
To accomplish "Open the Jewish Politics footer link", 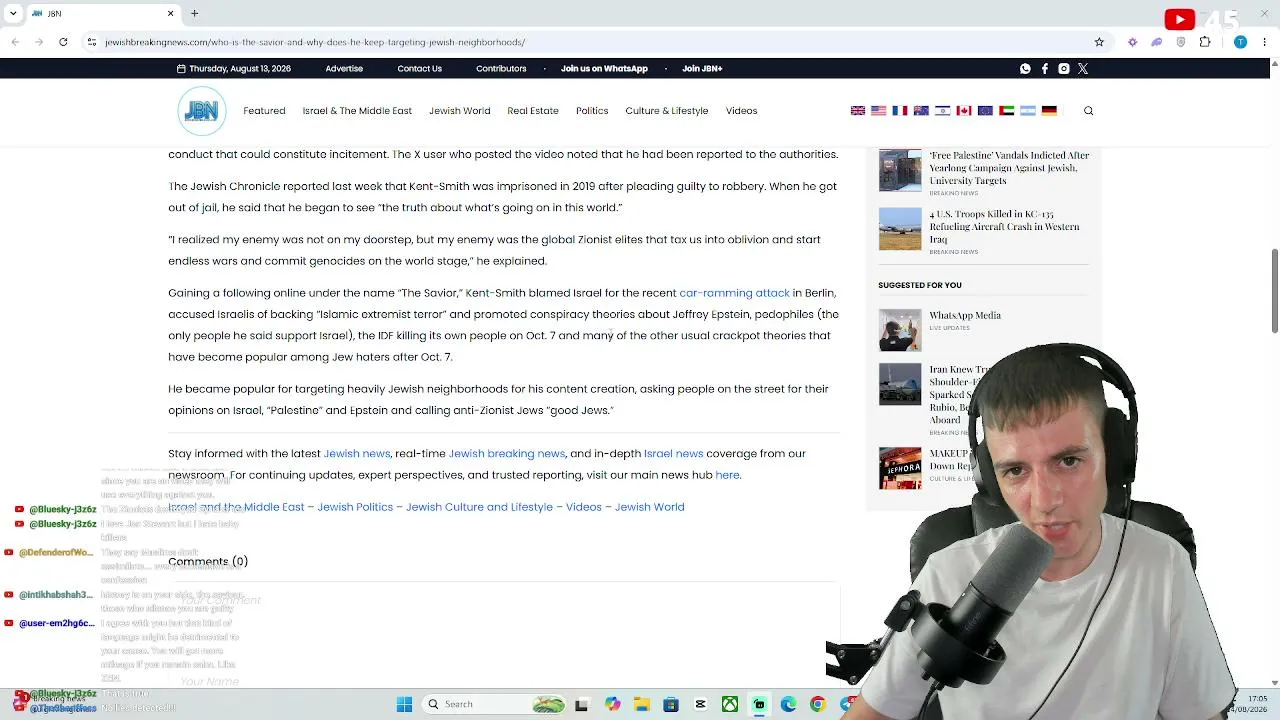I will pos(355,507).
